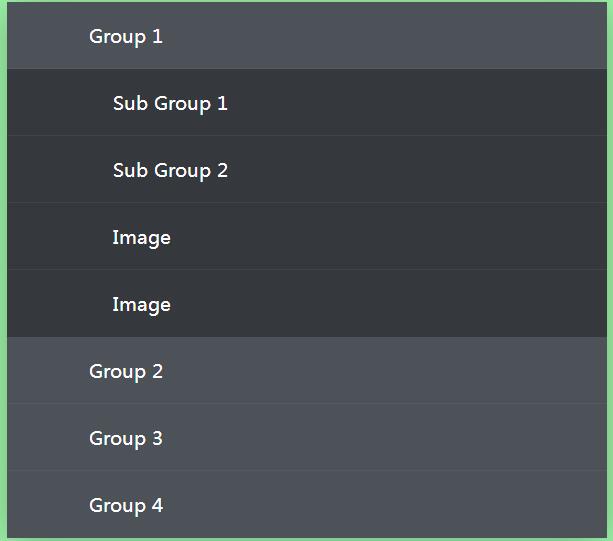Choose the Group 4 menu entry
Viewport: 613px width, 541px height.
[x=126, y=505]
